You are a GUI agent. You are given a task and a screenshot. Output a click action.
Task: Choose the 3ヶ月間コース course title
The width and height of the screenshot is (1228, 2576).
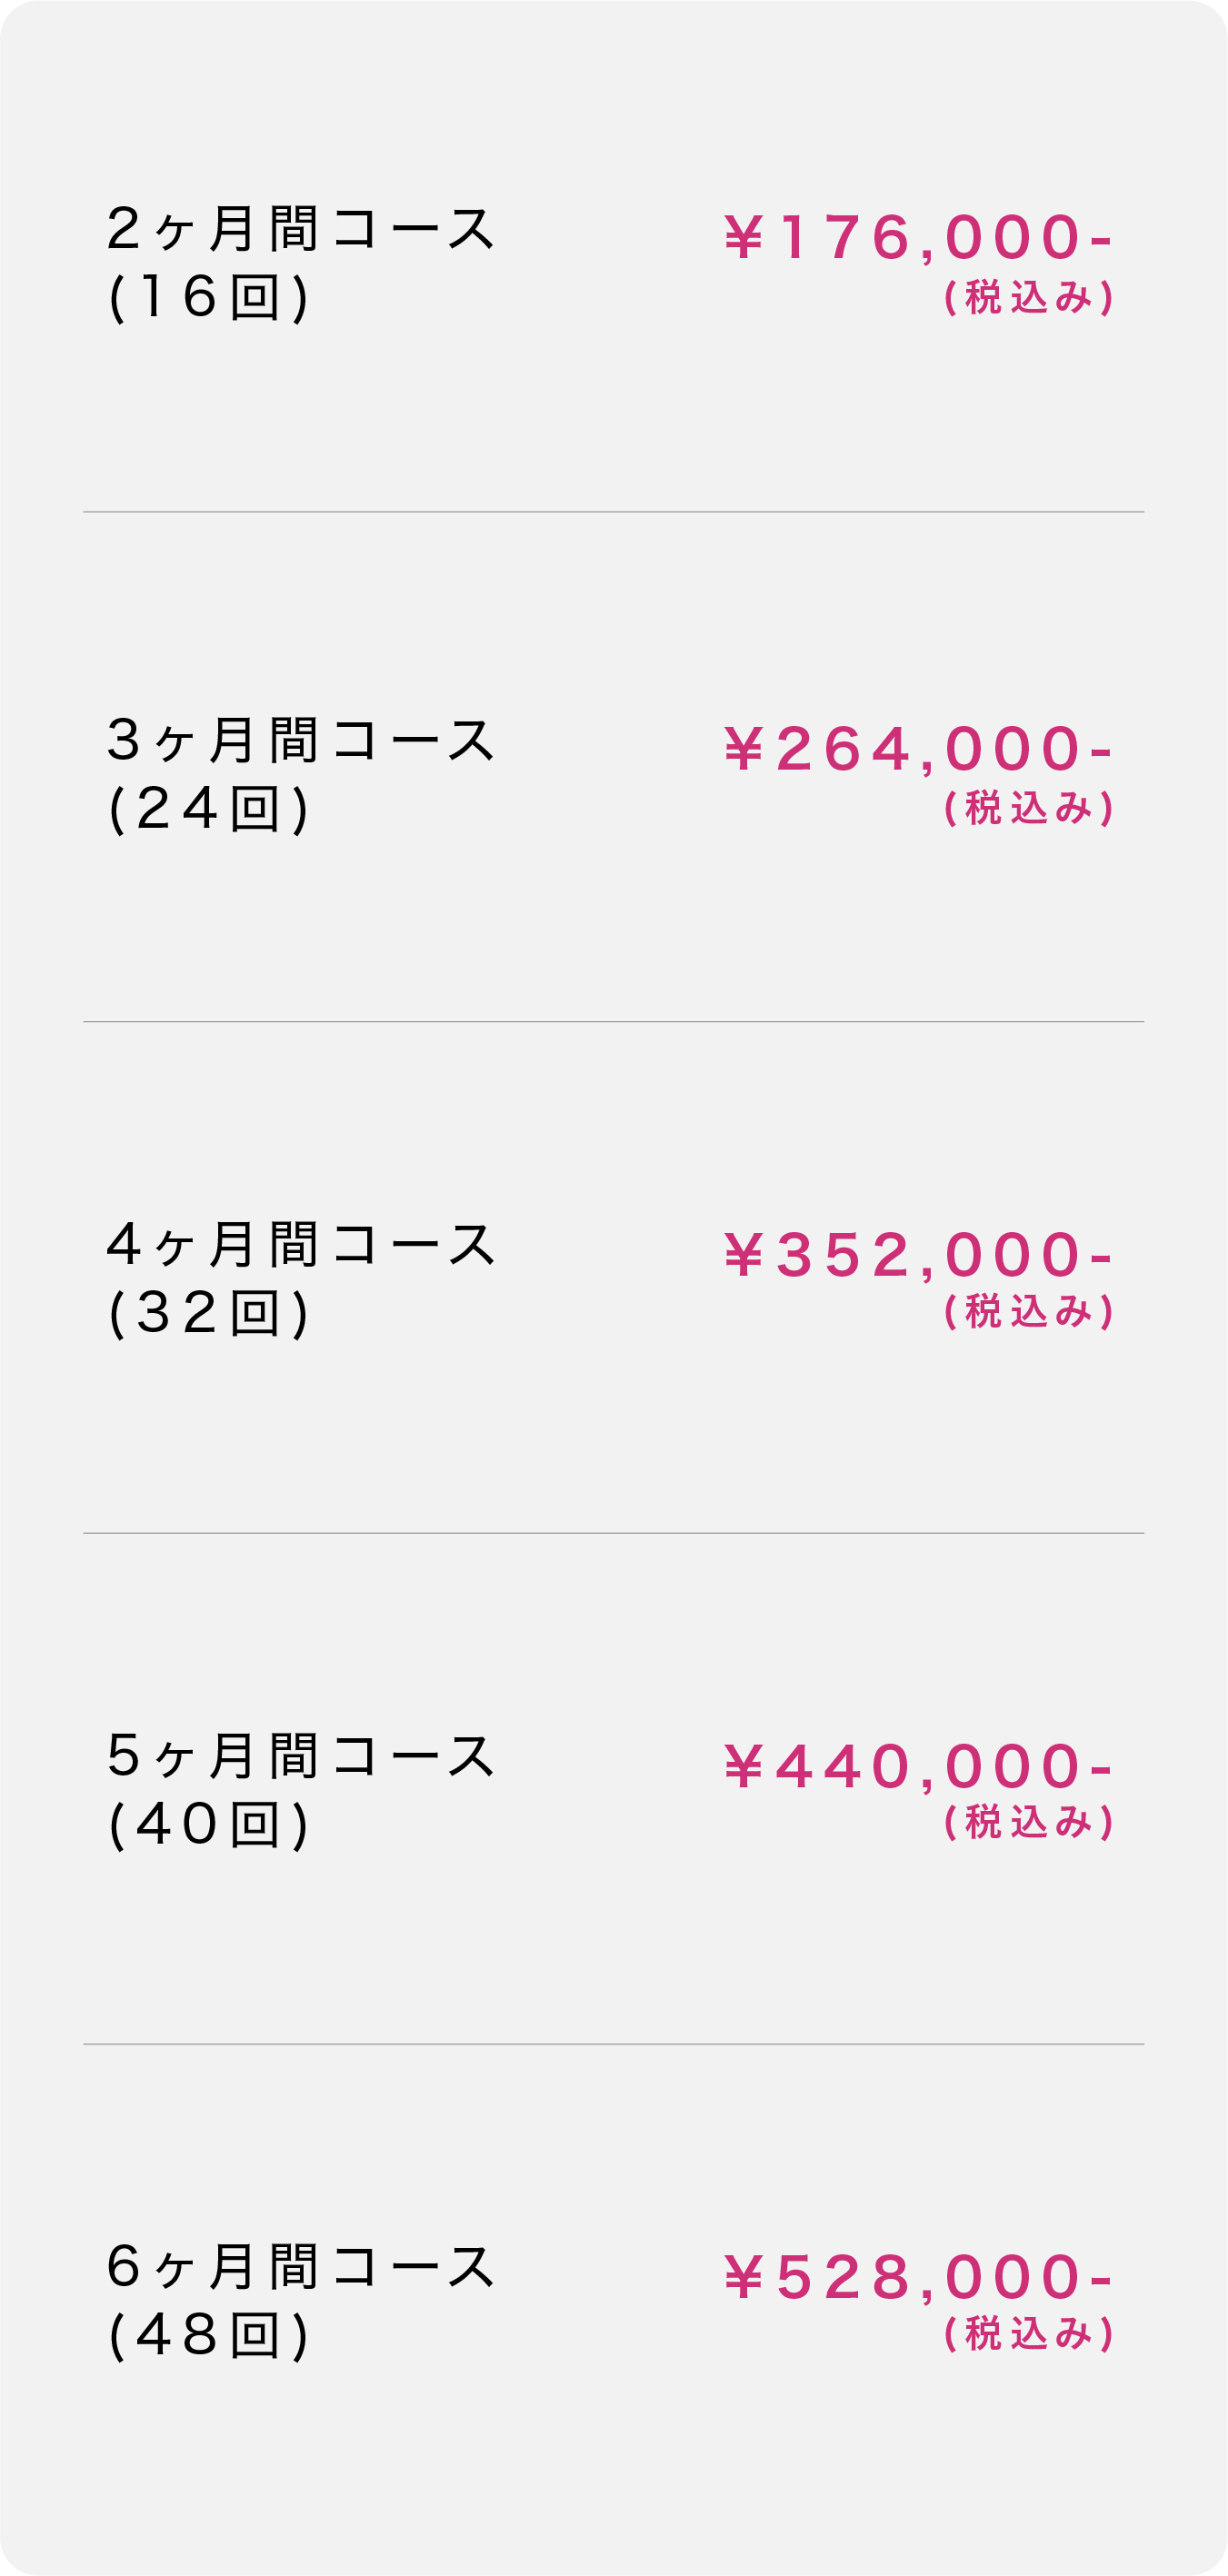click(300, 741)
